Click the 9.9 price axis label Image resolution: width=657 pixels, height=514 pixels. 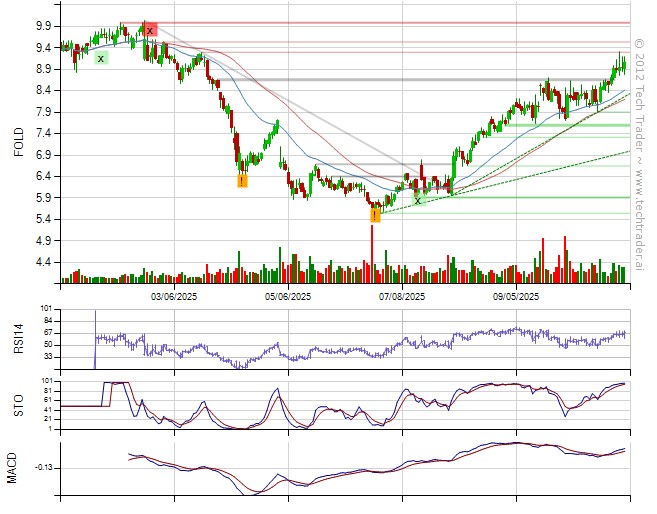[x=45, y=25]
